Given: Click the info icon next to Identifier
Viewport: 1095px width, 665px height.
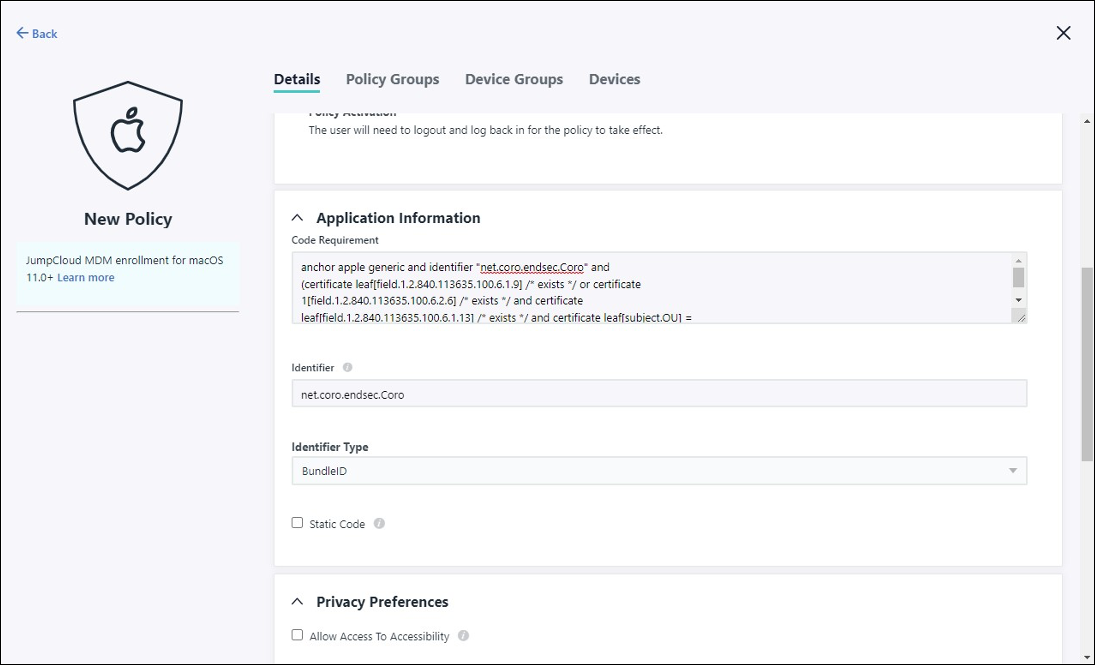Looking at the screenshot, I should click(347, 368).
